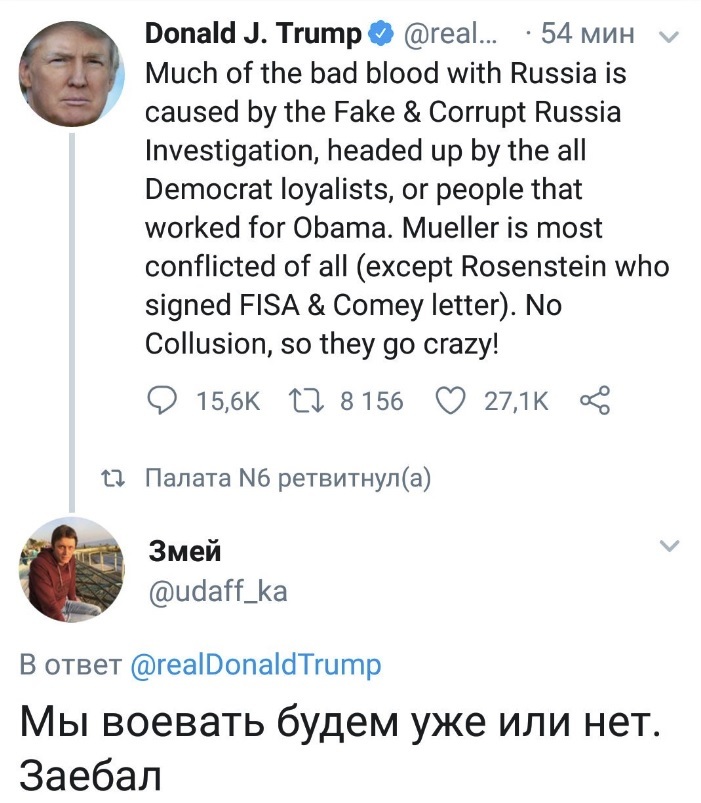This screenshot has height=803, width=701.
Task: Click the 27,1K likes count
Action: pyautogui.click(x=516, y=401)
